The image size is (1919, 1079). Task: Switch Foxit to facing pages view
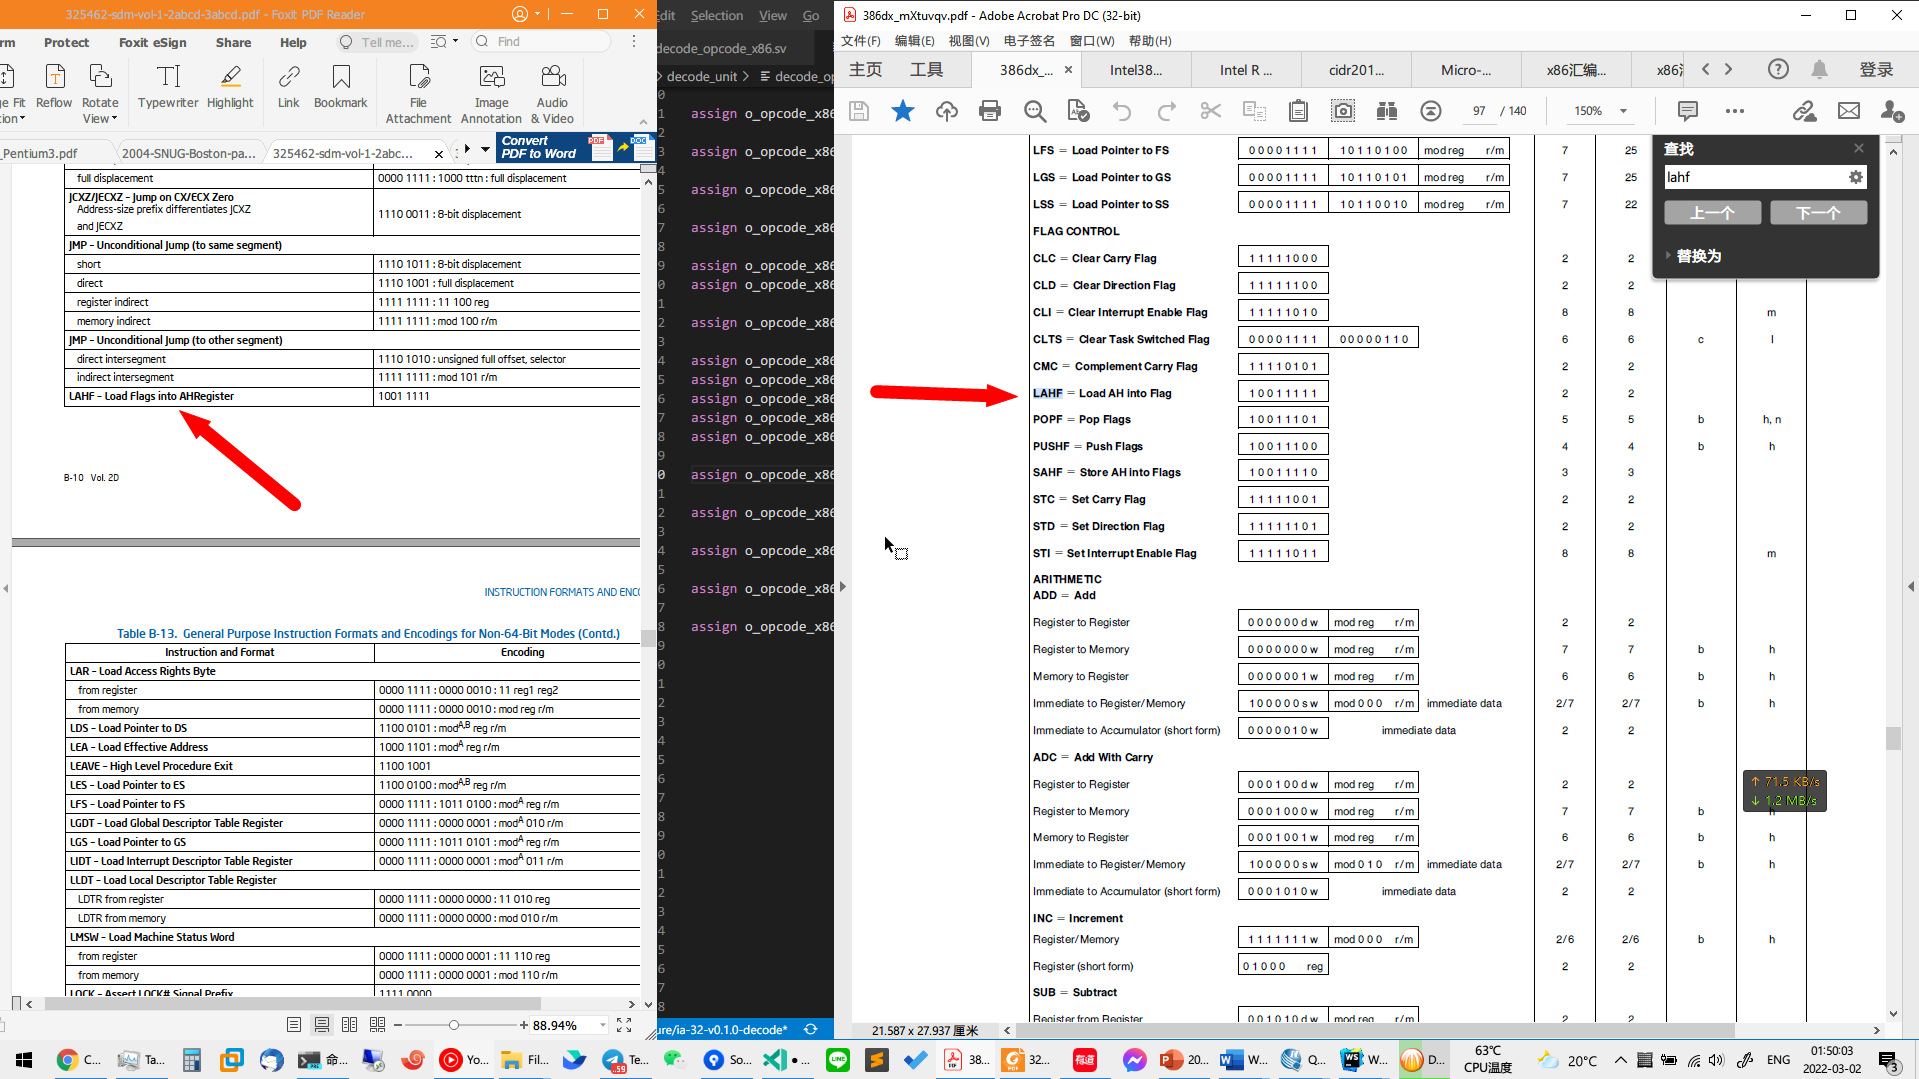click(x=349, y=1025)
